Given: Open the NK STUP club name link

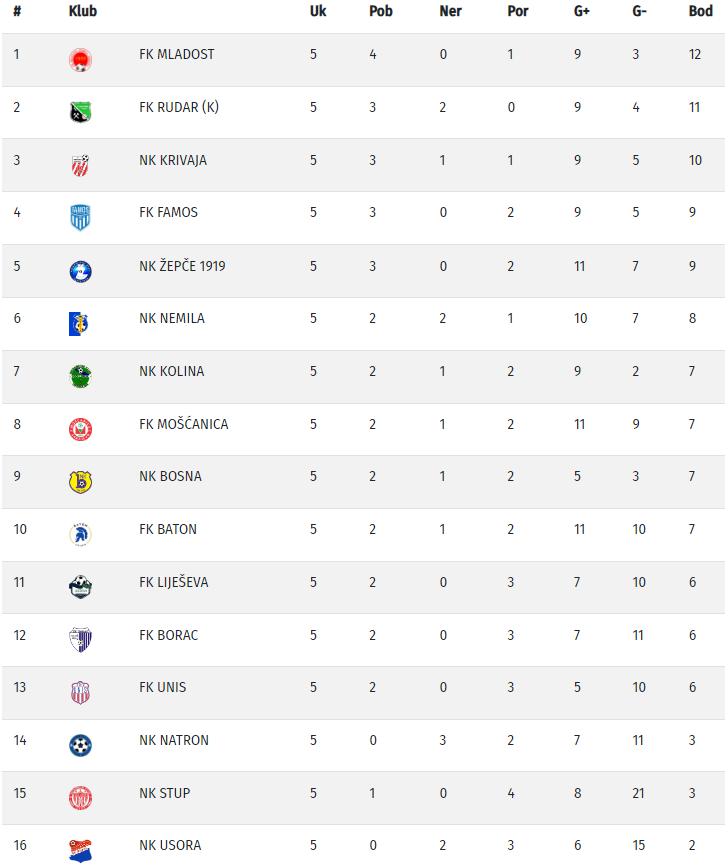Looking at the screenshot, I should click(164, 793).
